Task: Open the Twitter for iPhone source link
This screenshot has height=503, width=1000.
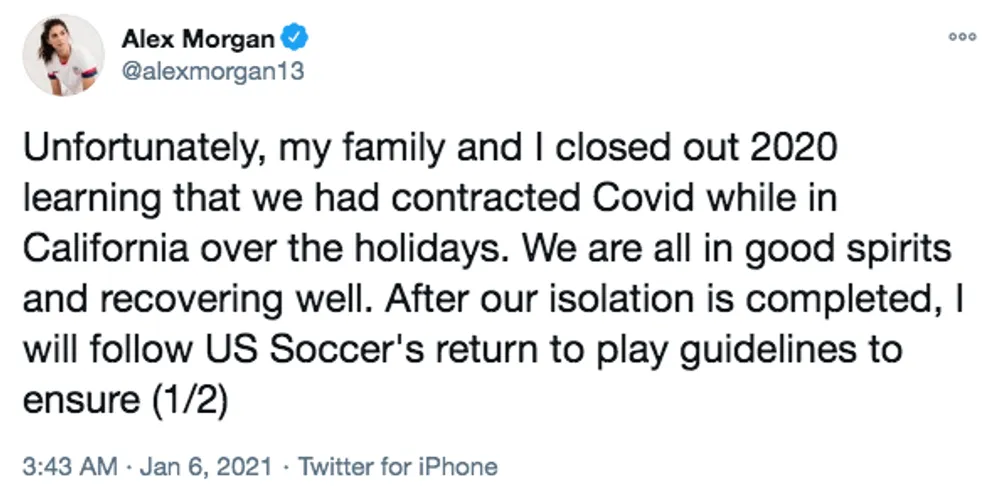Action: [398, 467]
